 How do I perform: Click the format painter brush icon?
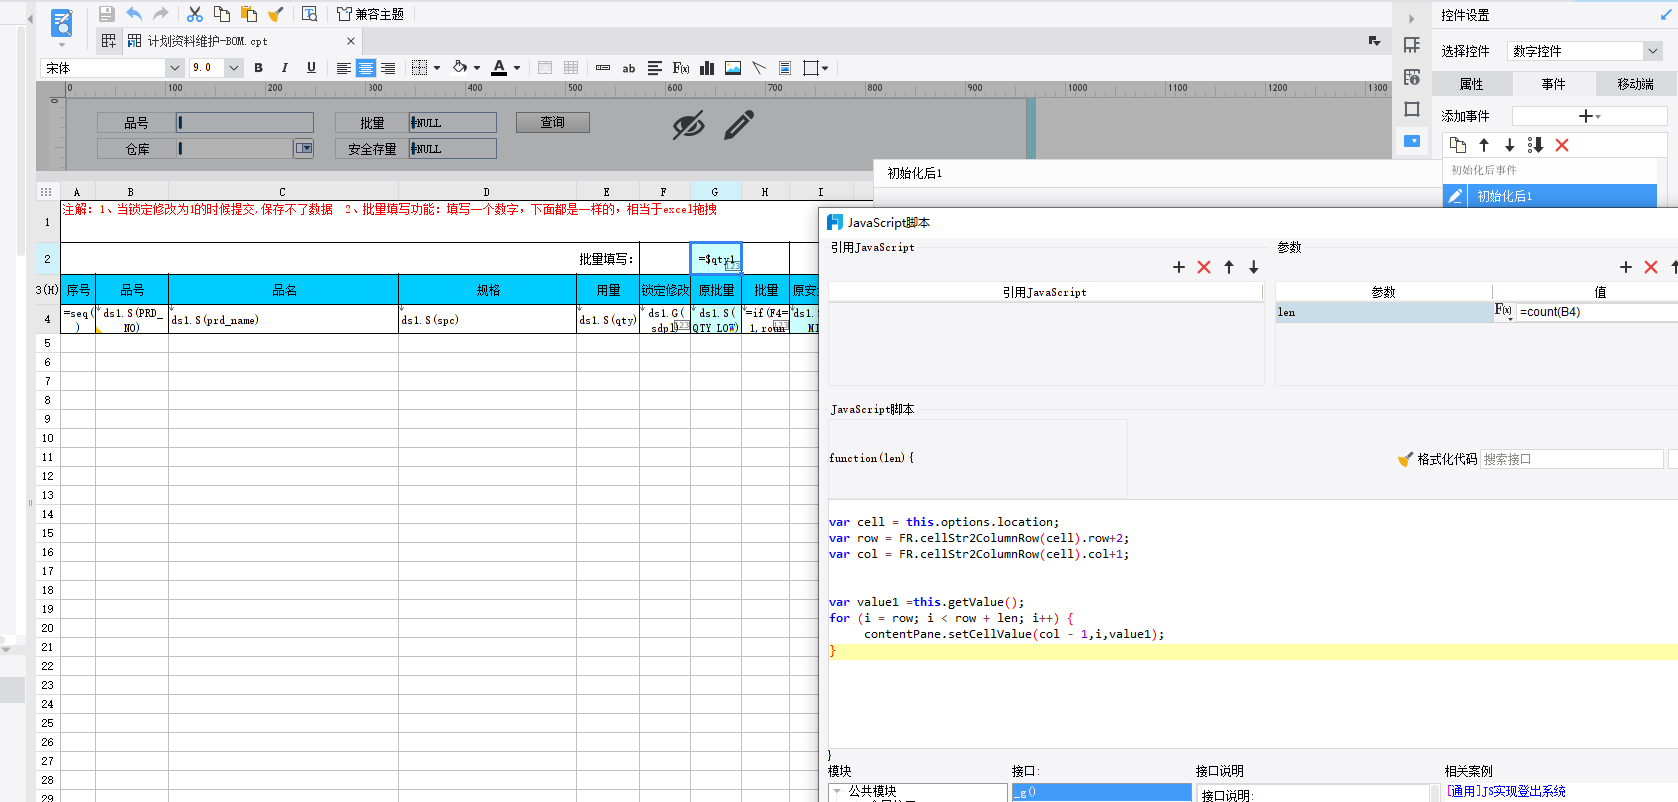[276, 14]
